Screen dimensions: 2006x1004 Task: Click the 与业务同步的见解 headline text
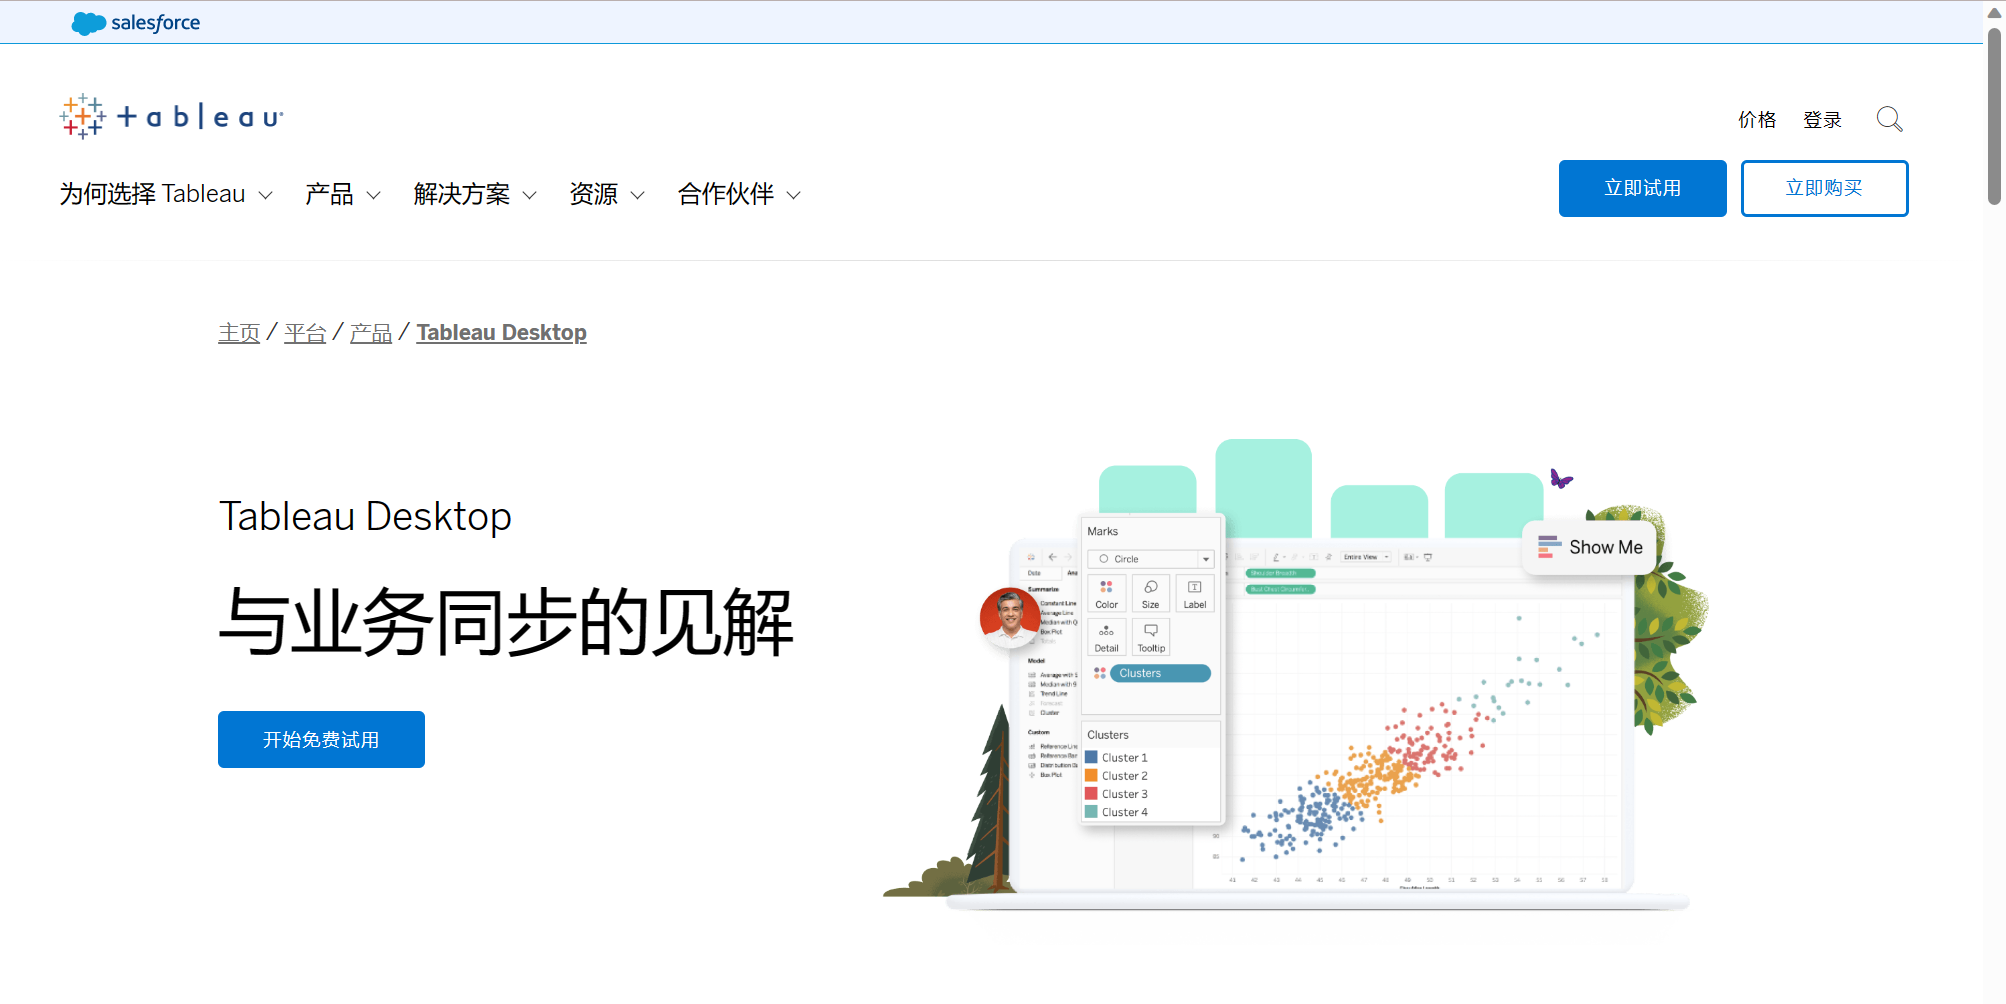coord(506,622)
